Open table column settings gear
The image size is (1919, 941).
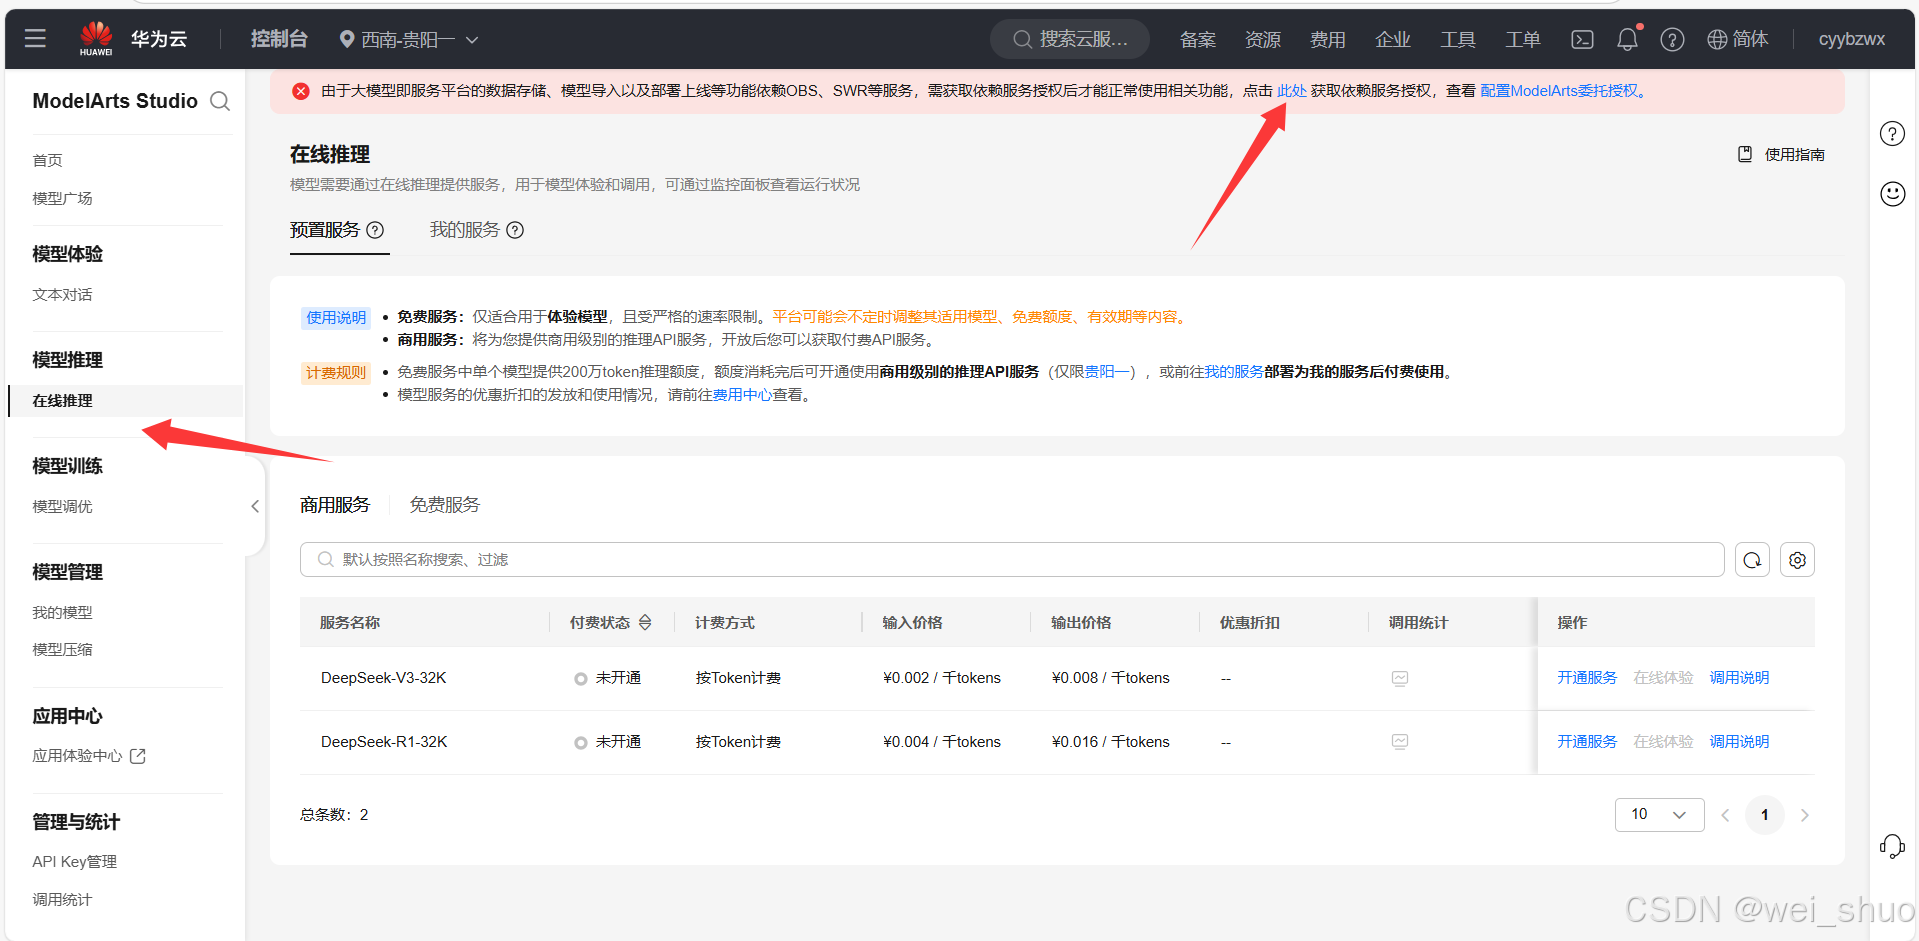coord(1797,560)
